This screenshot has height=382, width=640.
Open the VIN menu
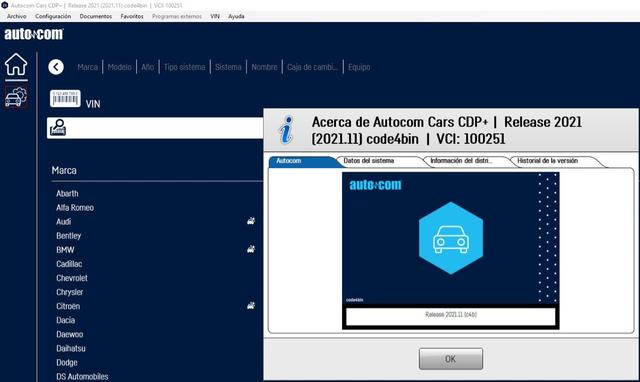[x=215, y=16]
